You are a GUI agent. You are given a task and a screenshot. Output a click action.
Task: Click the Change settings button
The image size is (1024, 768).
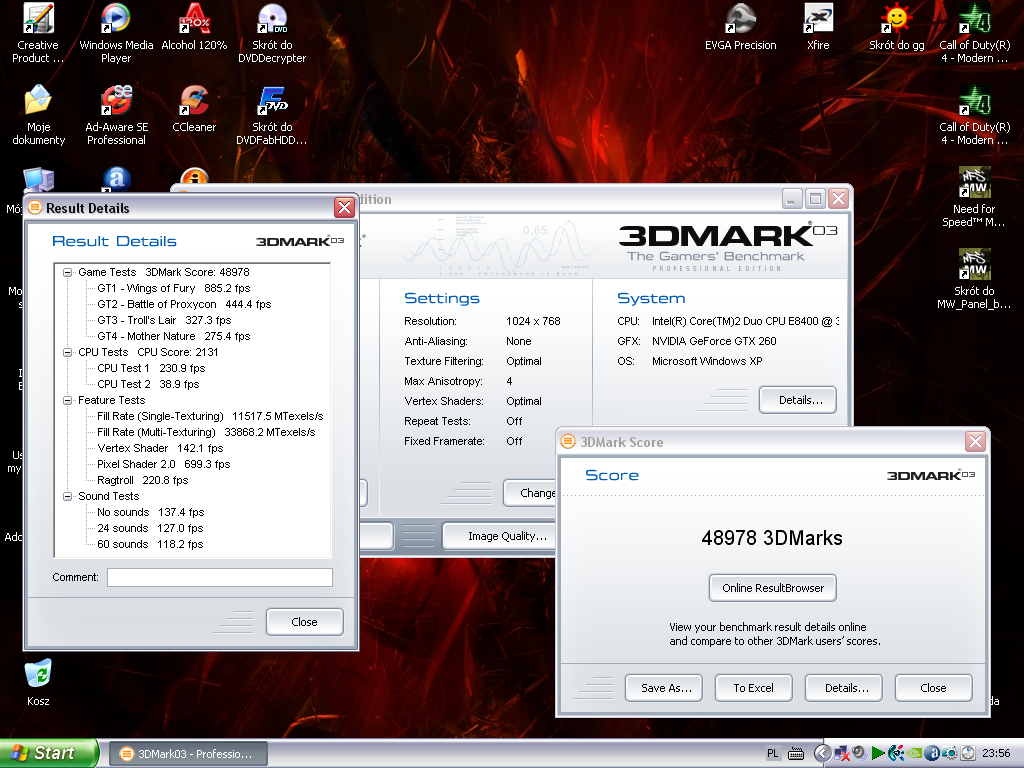(x=530, y=493)
